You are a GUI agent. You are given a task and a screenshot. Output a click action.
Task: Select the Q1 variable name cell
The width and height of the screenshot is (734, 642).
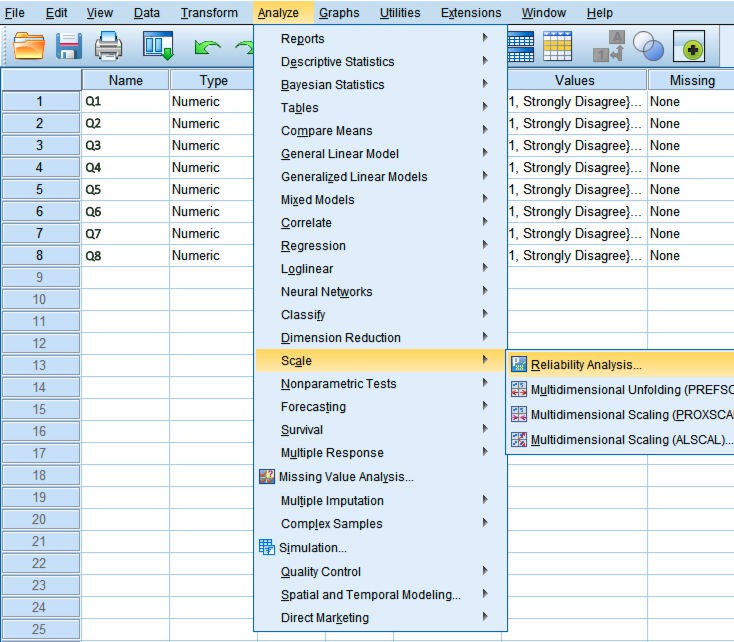click(125, 101)
